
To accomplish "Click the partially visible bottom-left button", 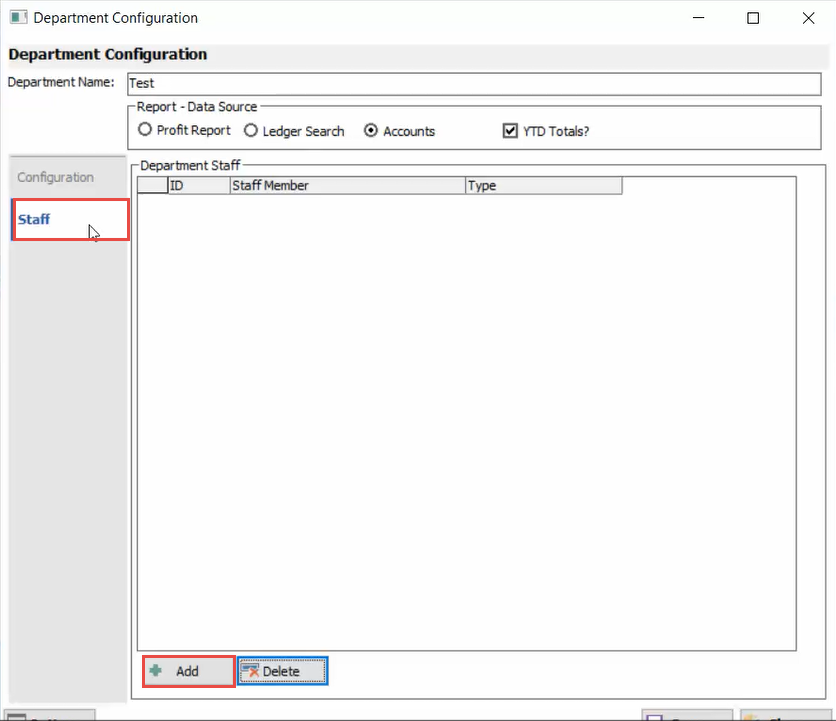I will (x=50, y=715).
